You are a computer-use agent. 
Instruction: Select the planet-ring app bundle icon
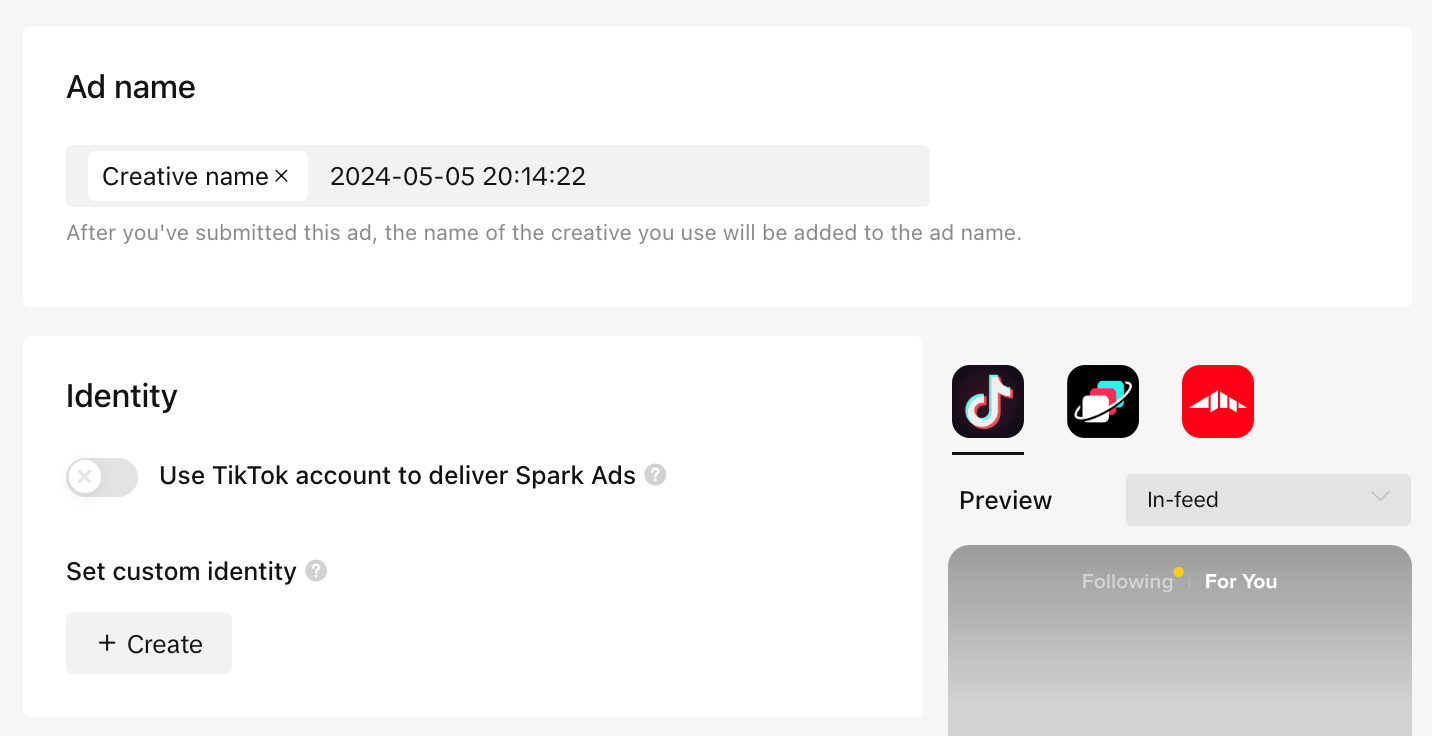pos(1103,401)
